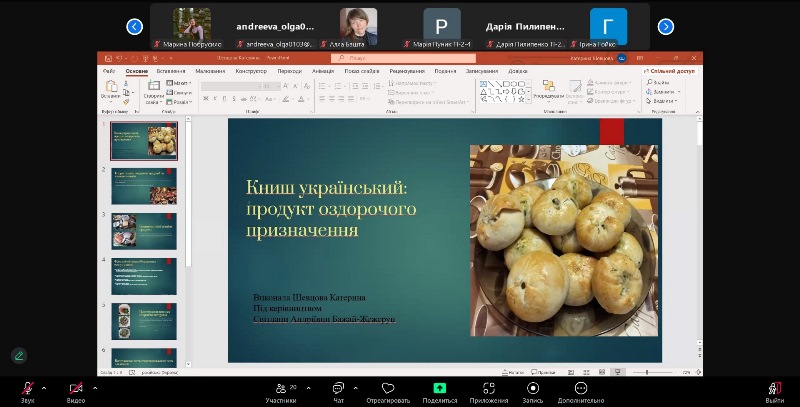Expand the caret next to Участники

[x=308, y=388]
